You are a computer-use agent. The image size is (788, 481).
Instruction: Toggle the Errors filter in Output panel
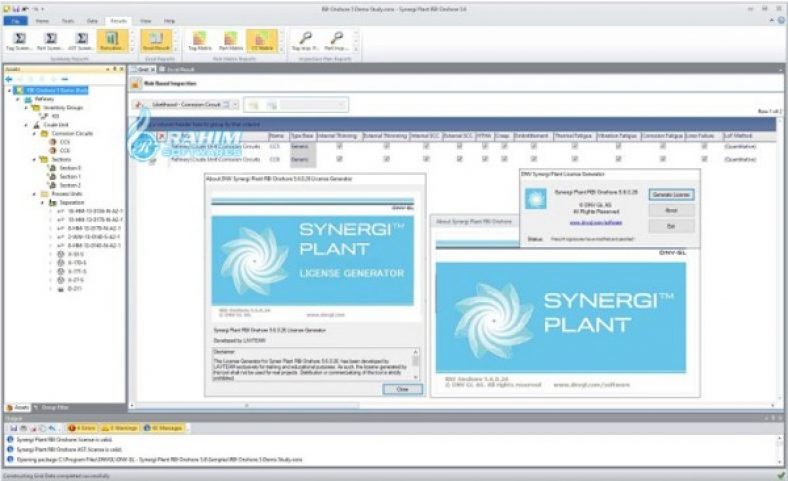point(81,428)
